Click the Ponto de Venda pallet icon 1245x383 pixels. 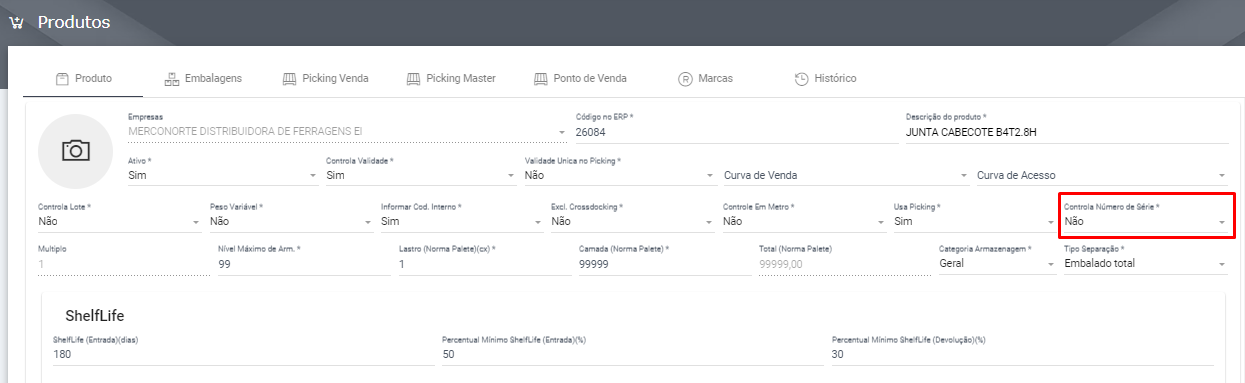(541, 78)
